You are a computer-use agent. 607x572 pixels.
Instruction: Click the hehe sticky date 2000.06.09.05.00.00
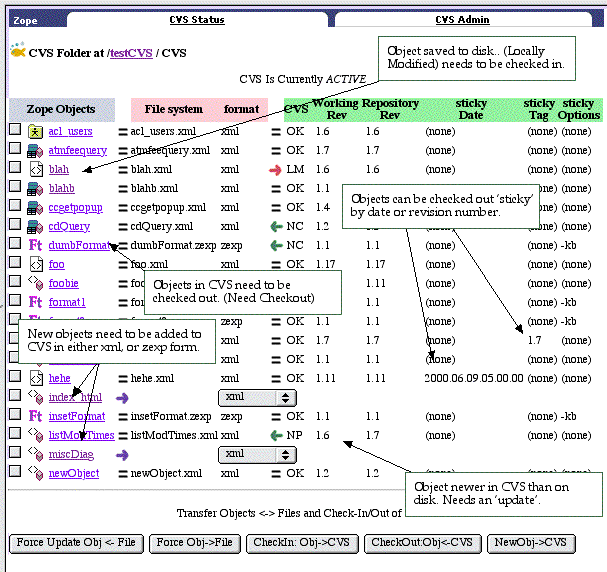pyautogui.click(x=474, y=378)
